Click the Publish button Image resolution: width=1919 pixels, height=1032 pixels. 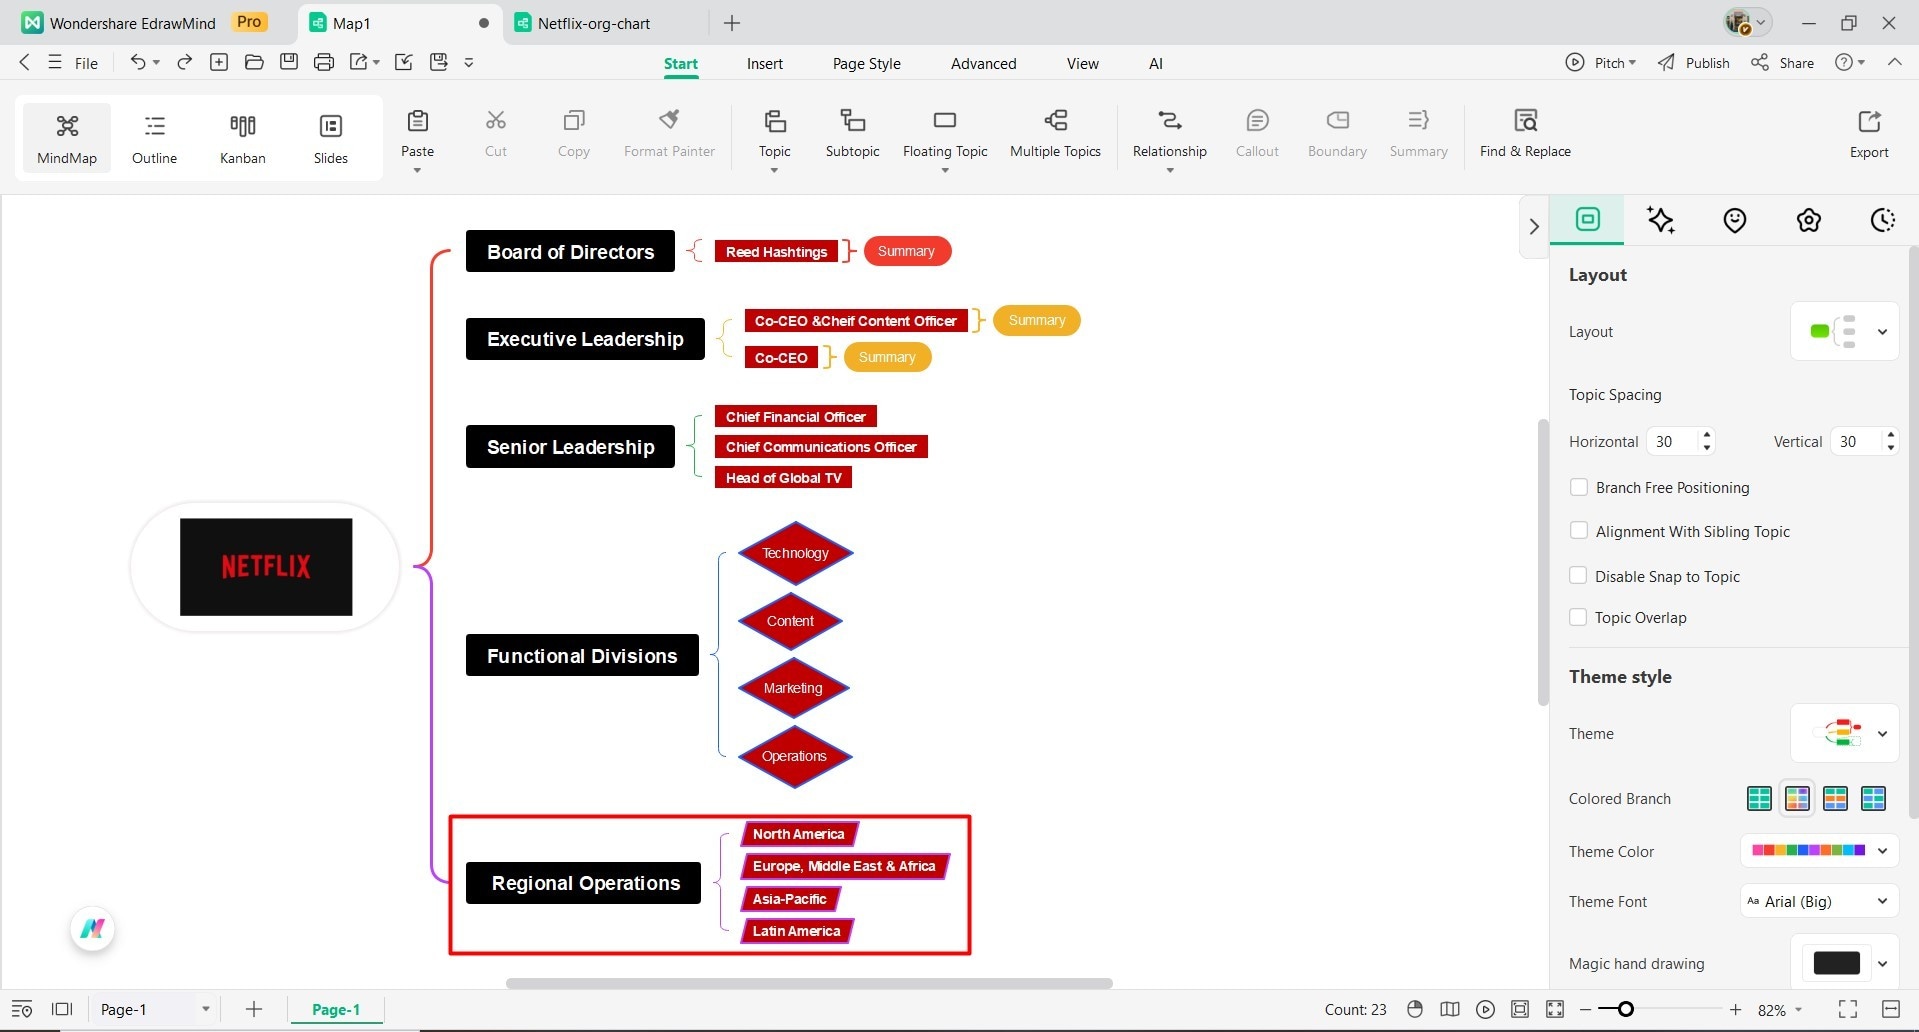point(1694,62)
